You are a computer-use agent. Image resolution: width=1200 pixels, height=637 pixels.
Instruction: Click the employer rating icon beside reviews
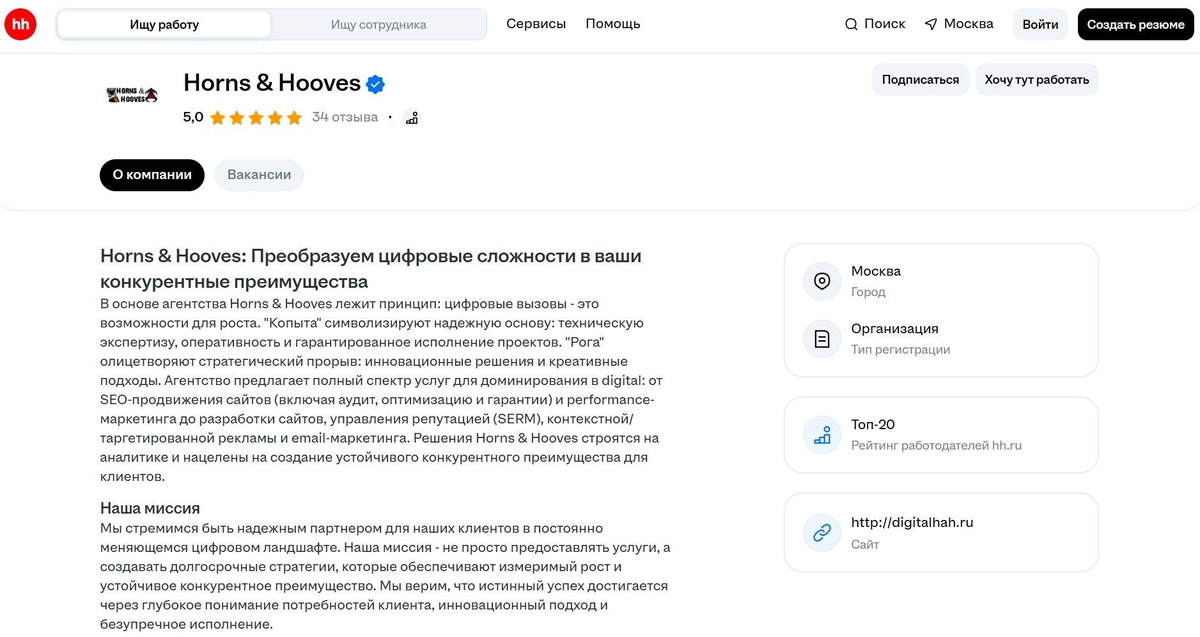pos(411,118)
